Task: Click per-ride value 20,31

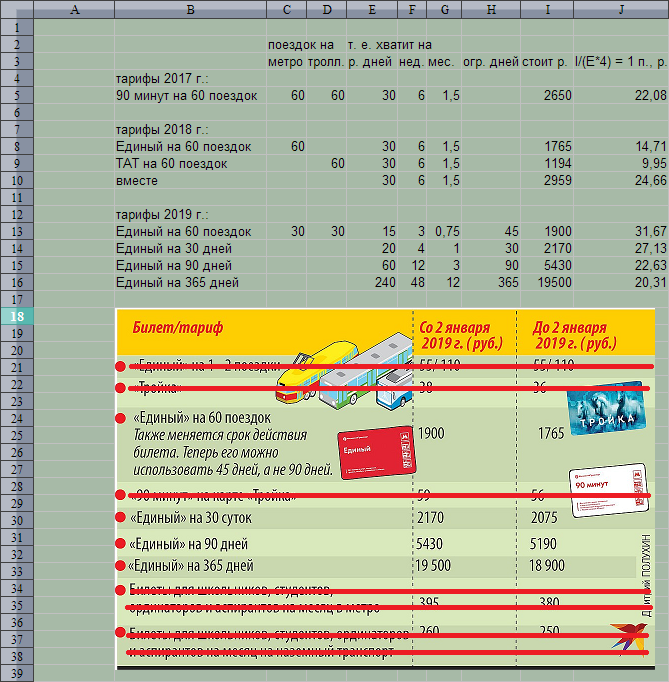Action: pos(621,282)
